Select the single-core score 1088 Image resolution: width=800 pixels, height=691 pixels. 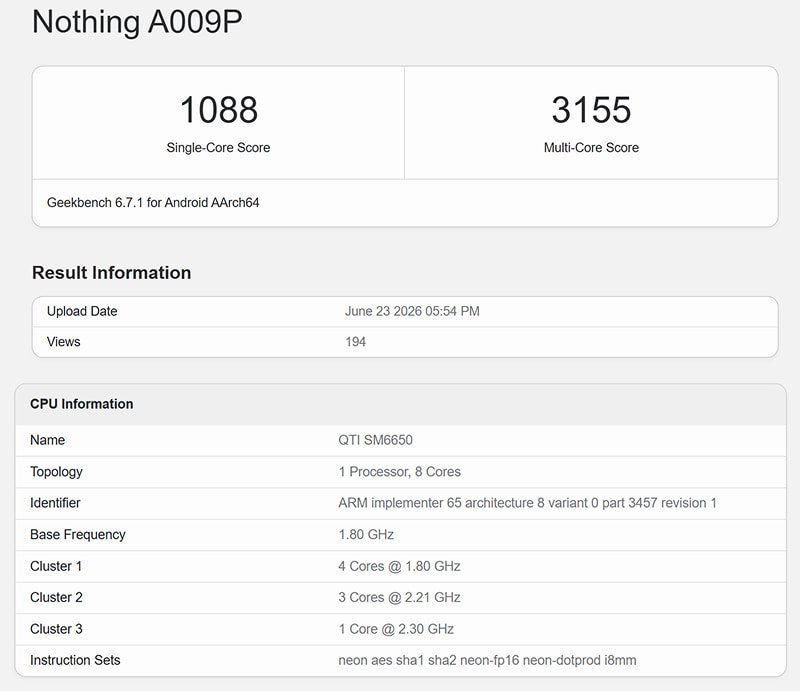coord(219,110)
